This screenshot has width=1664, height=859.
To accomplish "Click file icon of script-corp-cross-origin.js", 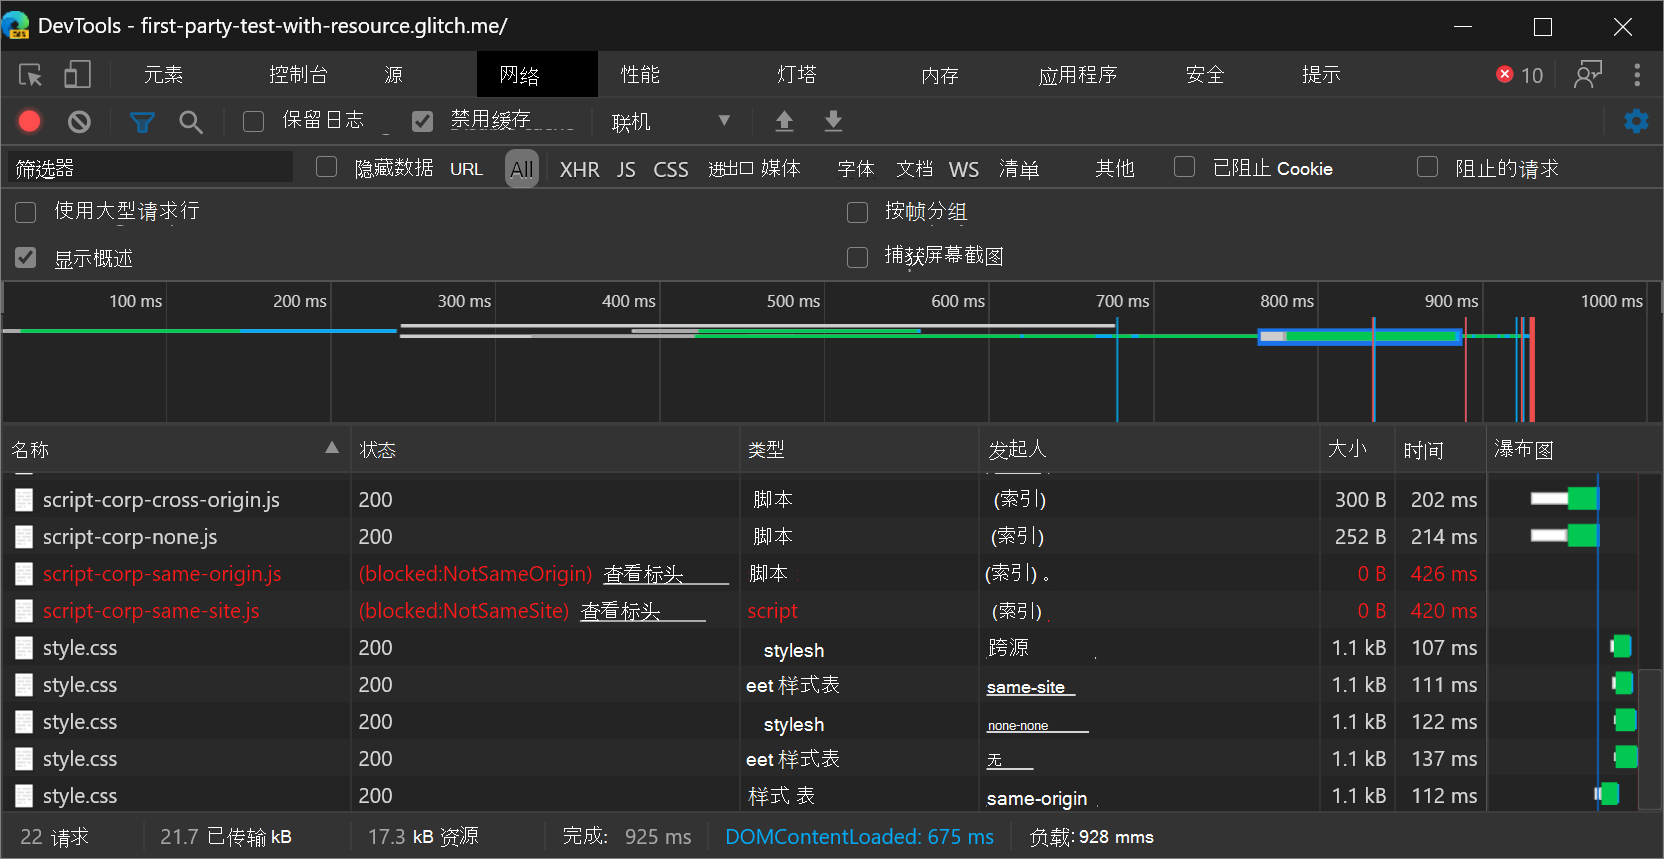I will click(x=24, y=500).
